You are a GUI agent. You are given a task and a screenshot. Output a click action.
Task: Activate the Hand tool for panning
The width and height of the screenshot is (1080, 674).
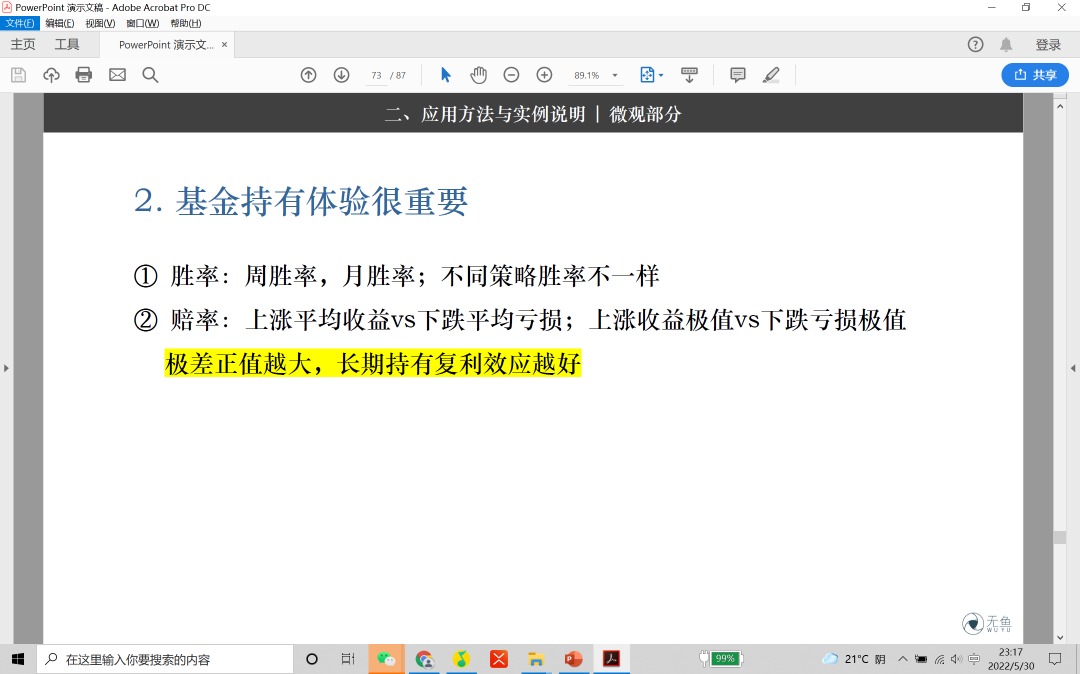[x=478, y=74]
